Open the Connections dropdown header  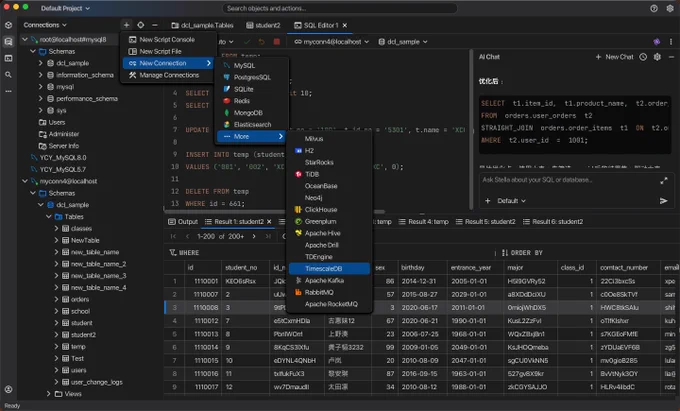click(x=45, y=25)
